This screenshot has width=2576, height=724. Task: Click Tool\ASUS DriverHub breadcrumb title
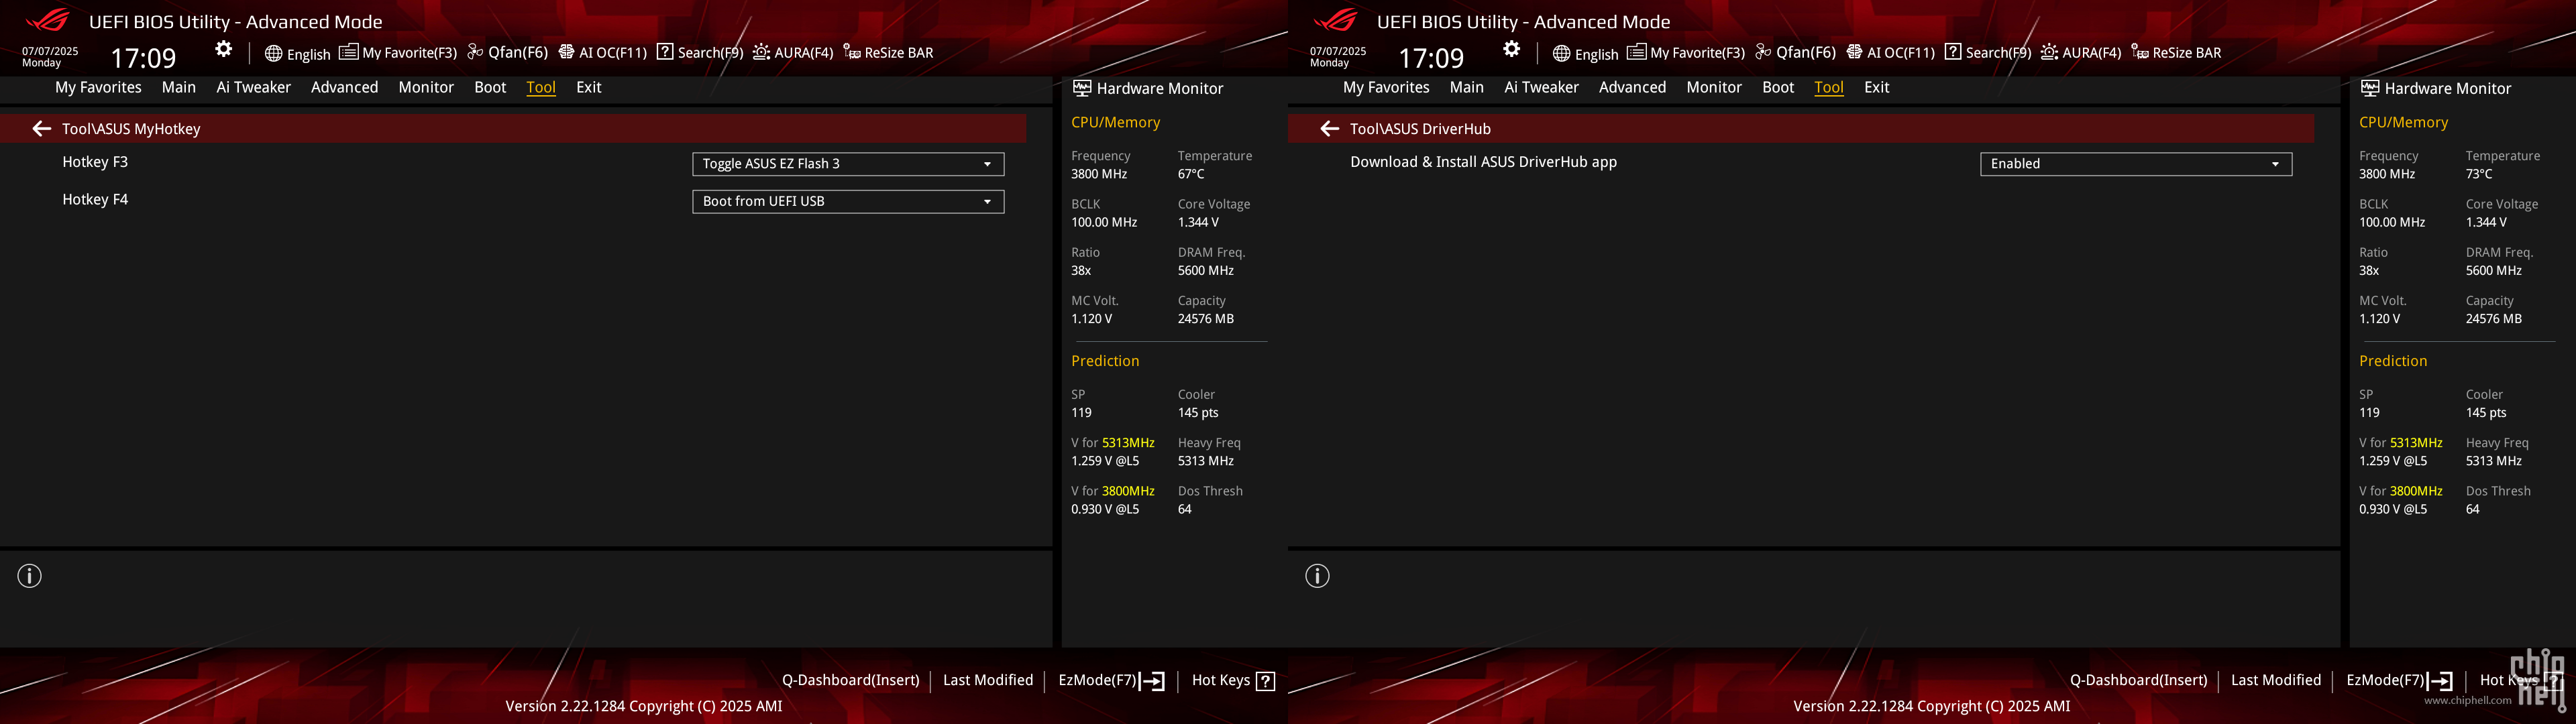pyautogui.click(x=1420, y=129)
